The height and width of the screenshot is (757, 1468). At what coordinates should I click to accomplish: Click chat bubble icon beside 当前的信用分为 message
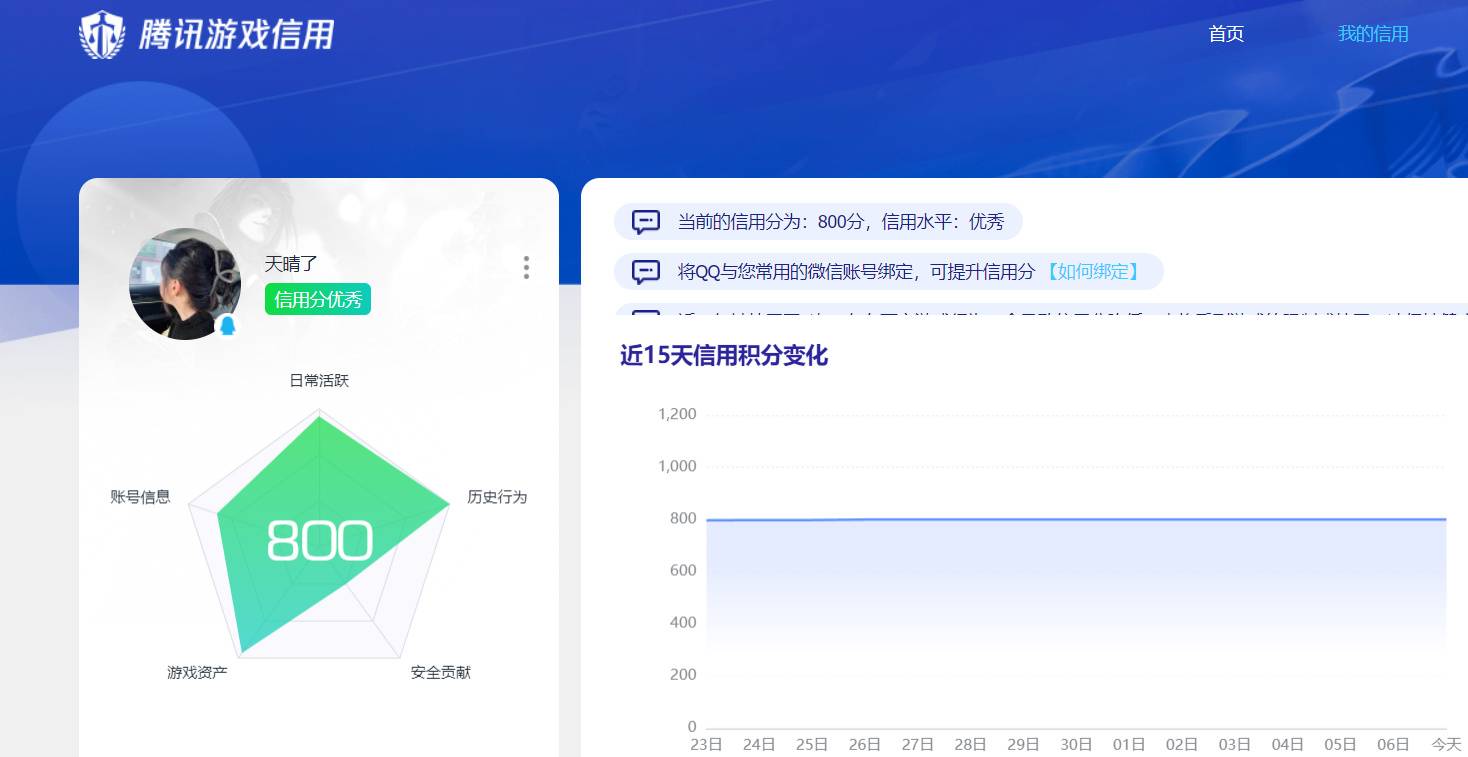pos(646,222)
